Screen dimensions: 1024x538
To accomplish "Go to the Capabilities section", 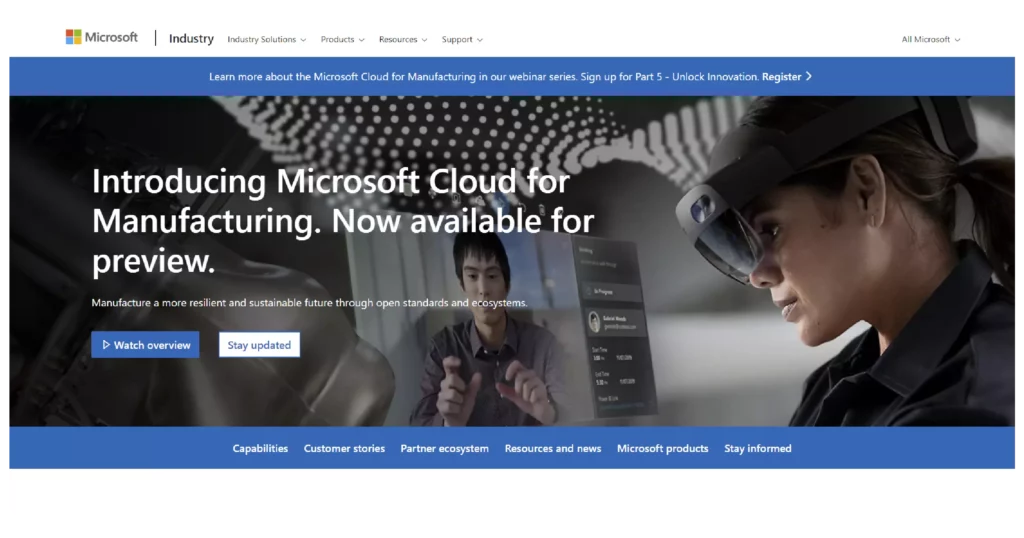I will pyautogui.click(x=260, y=449).
